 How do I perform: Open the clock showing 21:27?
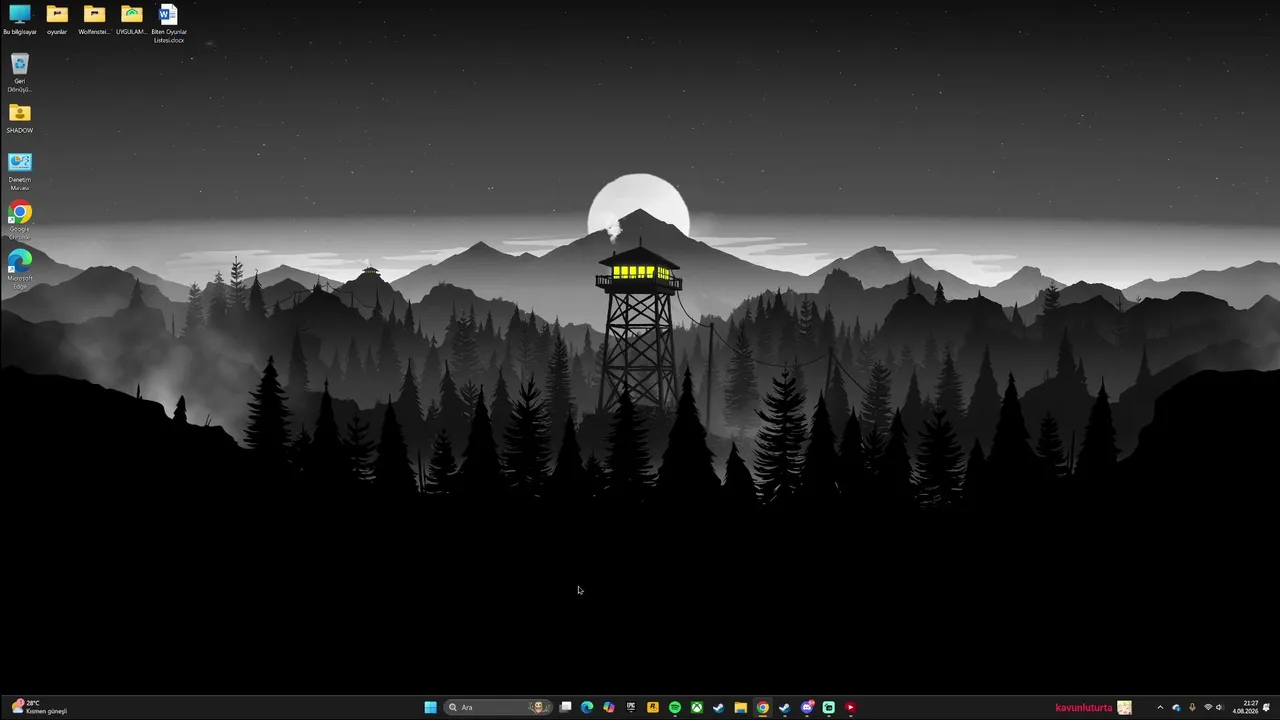coord(1246,708)
